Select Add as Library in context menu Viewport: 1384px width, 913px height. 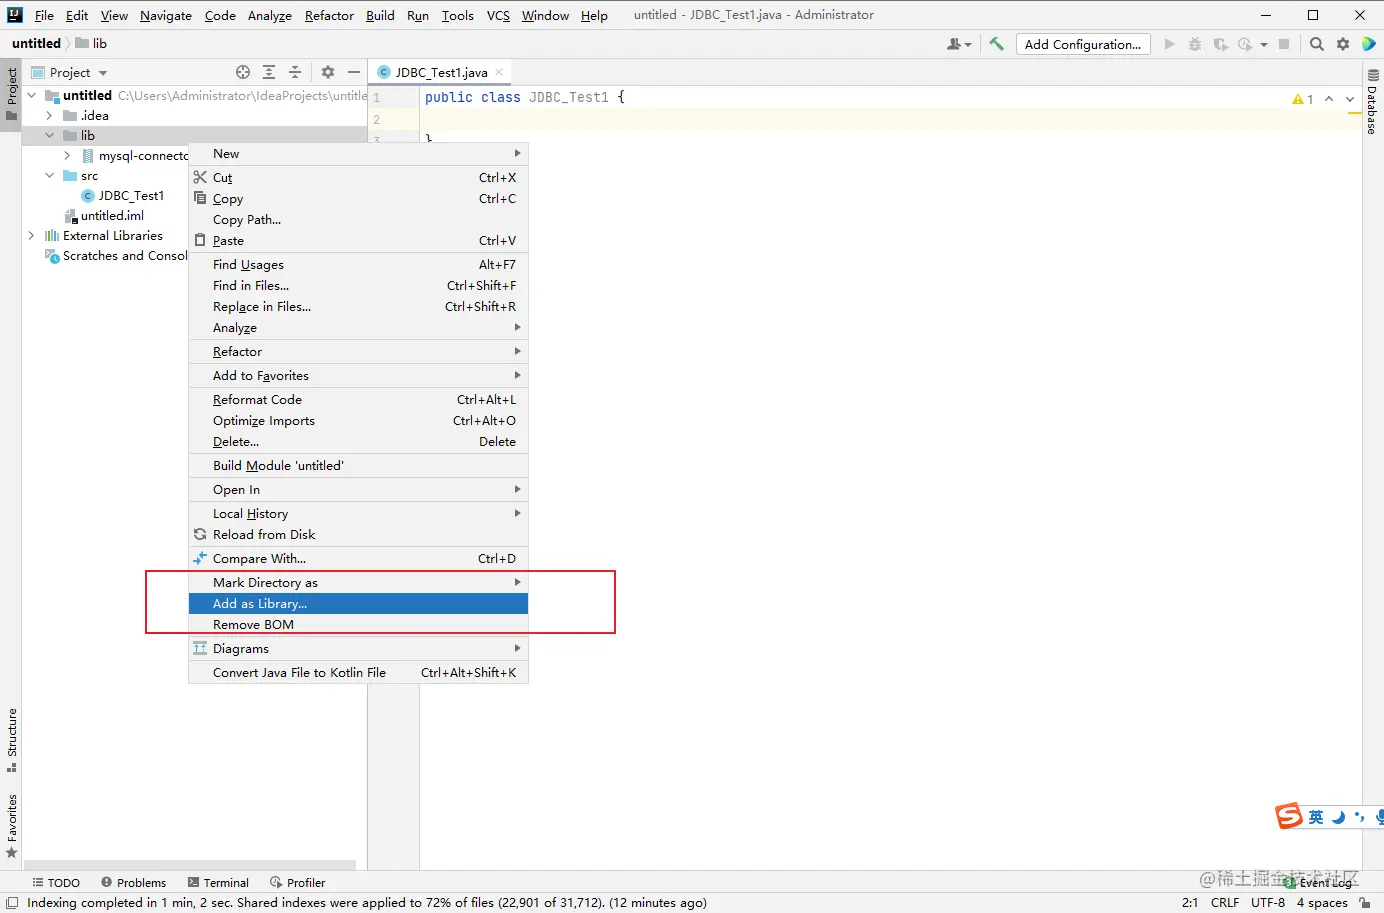358,603
